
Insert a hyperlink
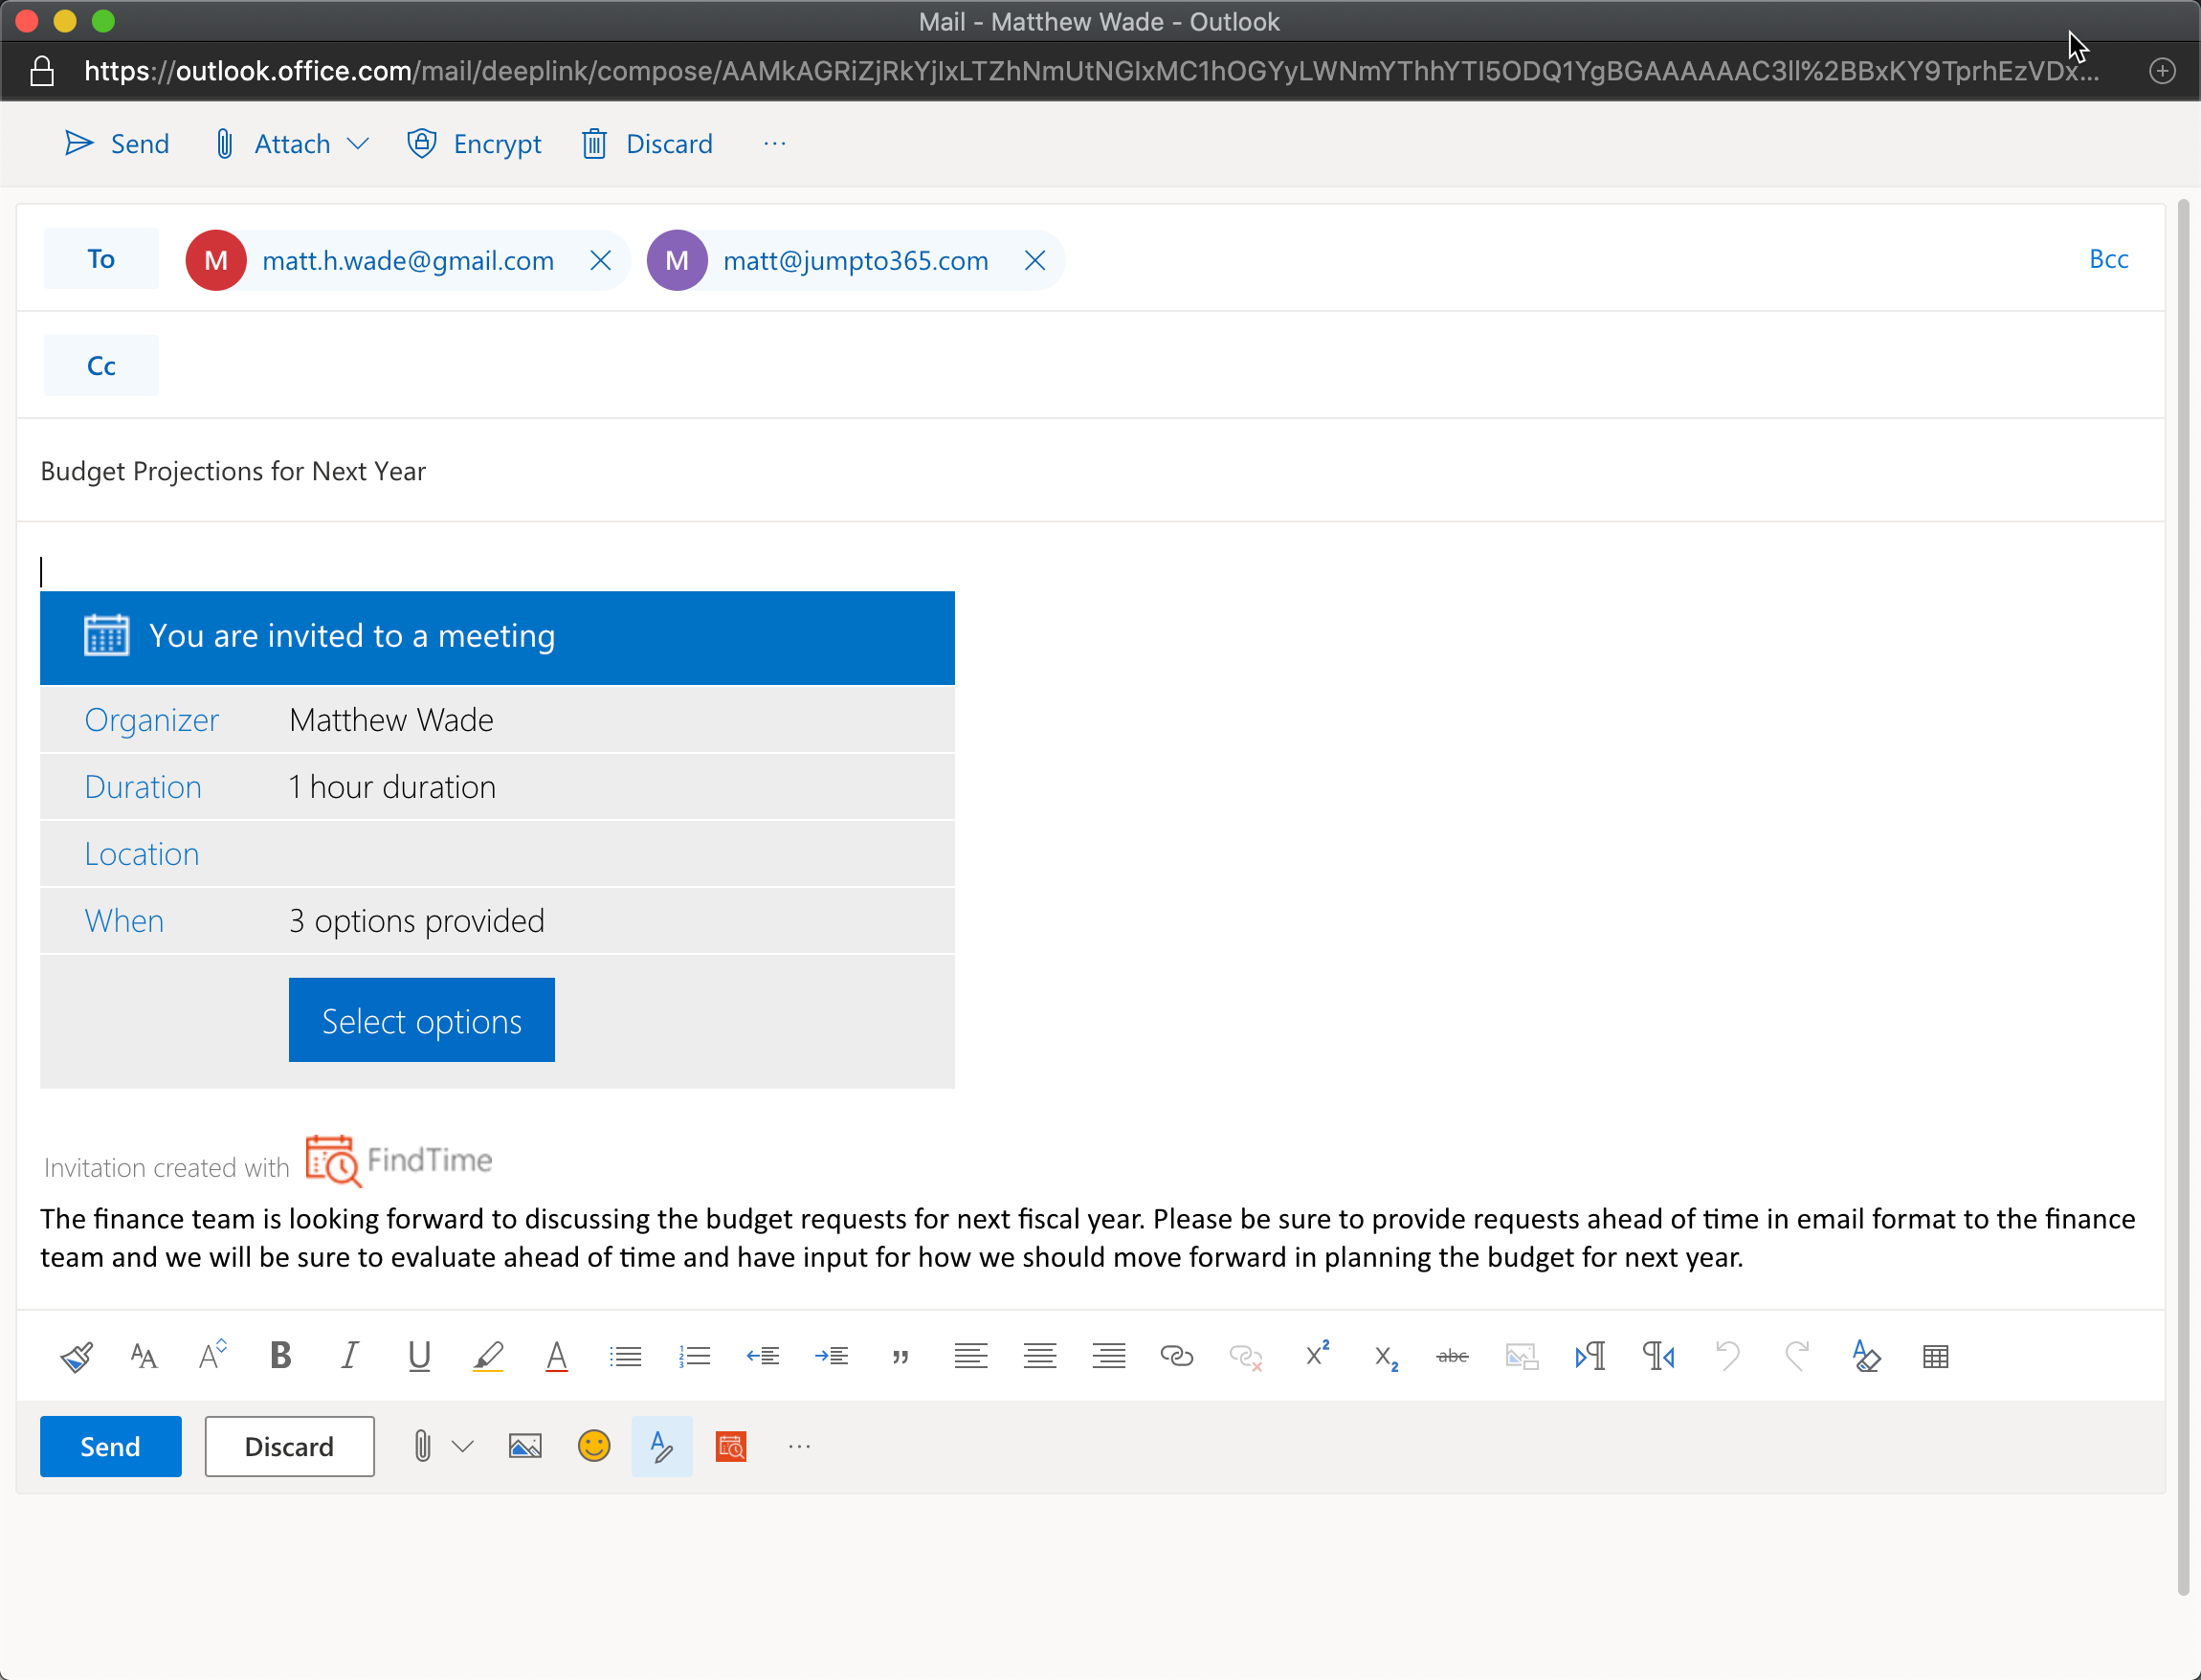coord(1177,1356)
